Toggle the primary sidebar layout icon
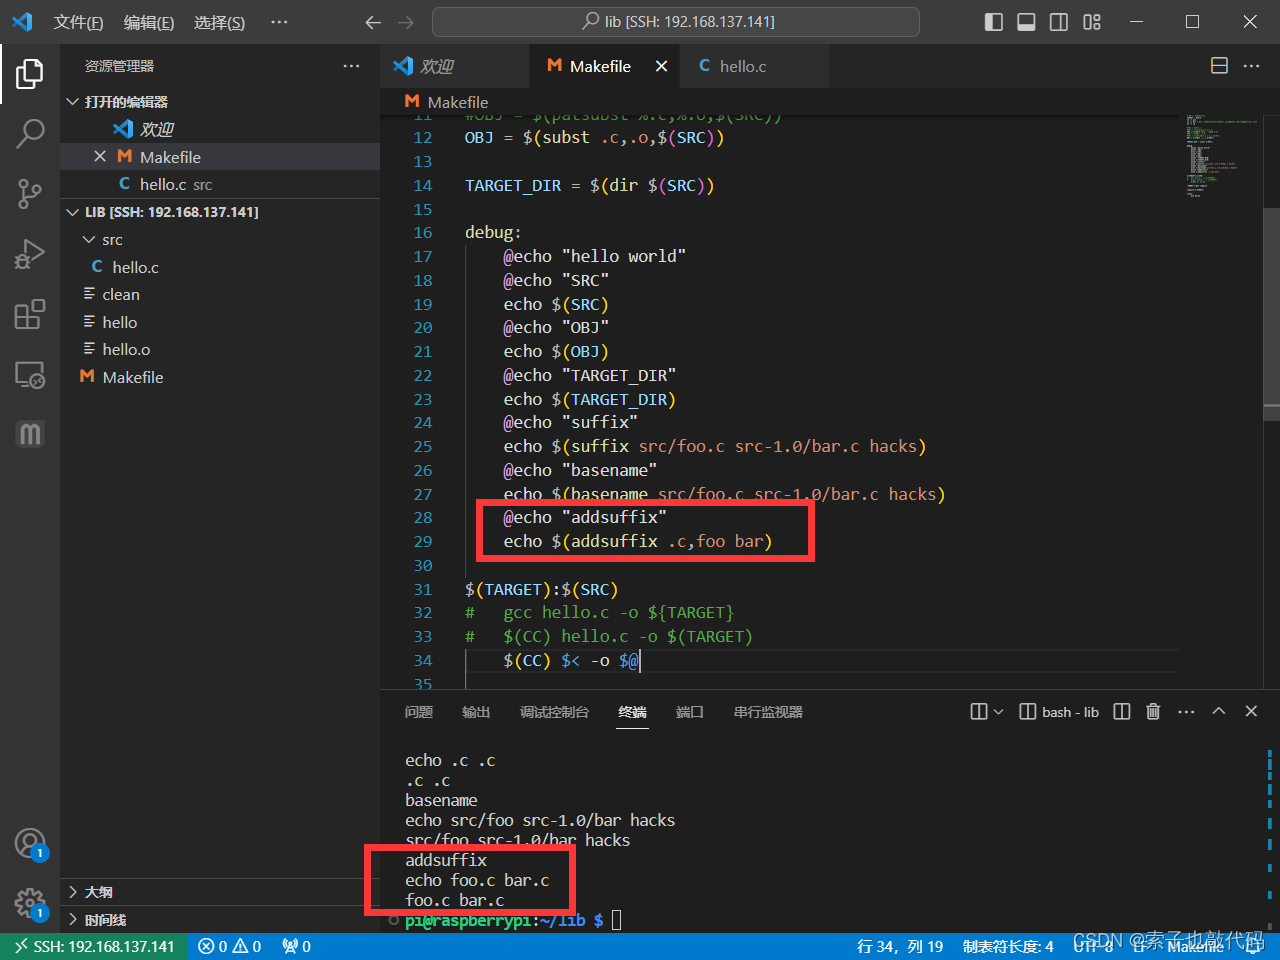1280x960 pixels. pos(994,22)
